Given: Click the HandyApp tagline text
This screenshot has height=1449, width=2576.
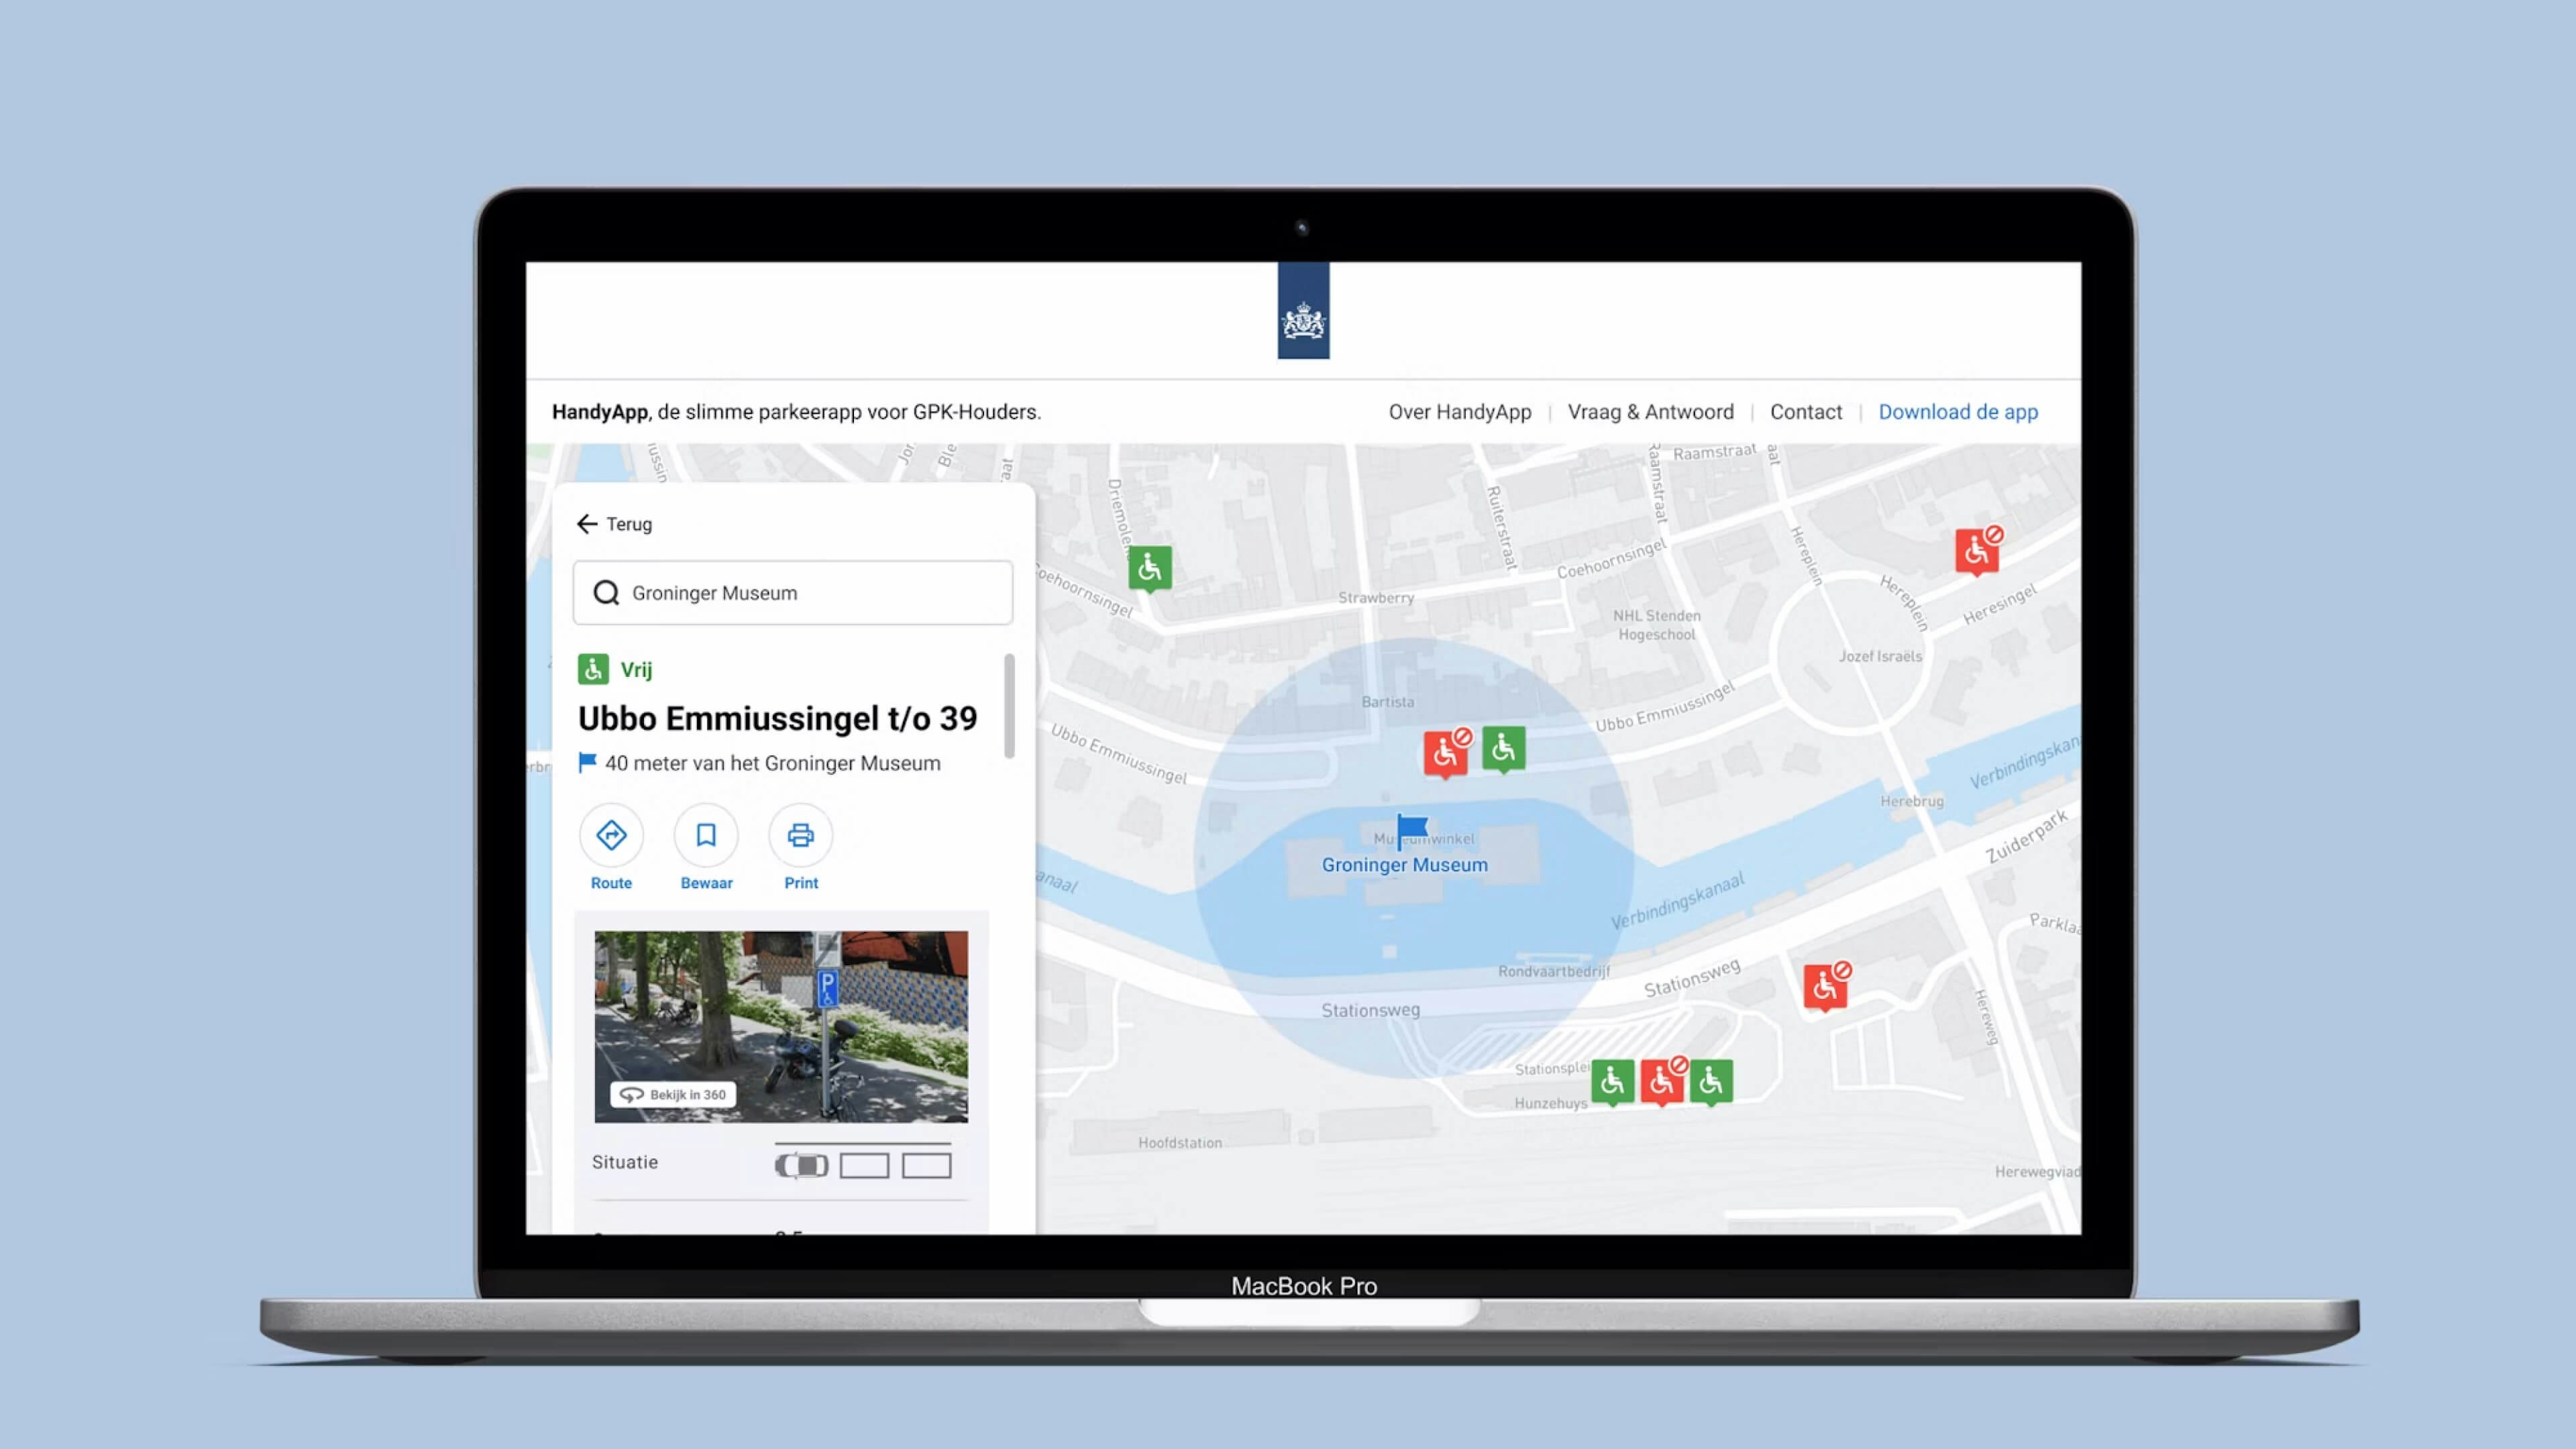Looking at the screenshot, I should [x=796, y=412].
